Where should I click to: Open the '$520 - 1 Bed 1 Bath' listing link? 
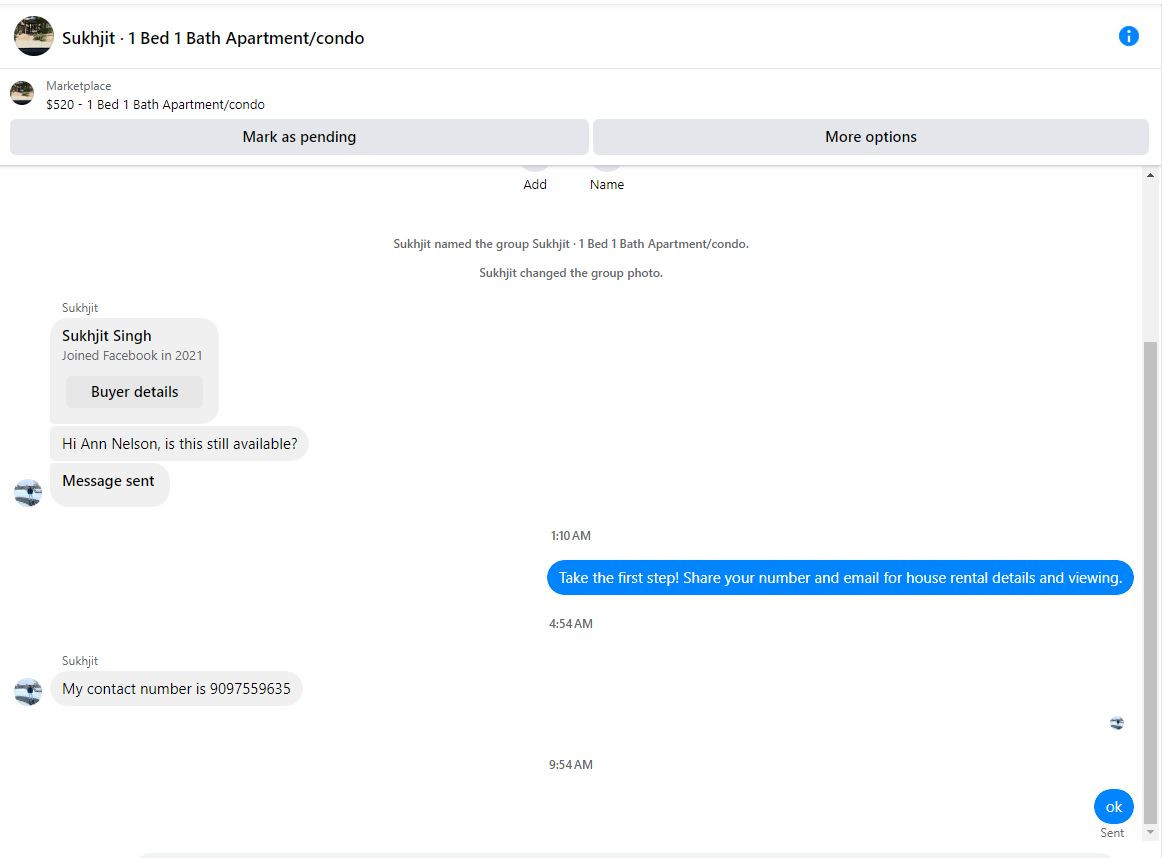(x=155, y=104)
